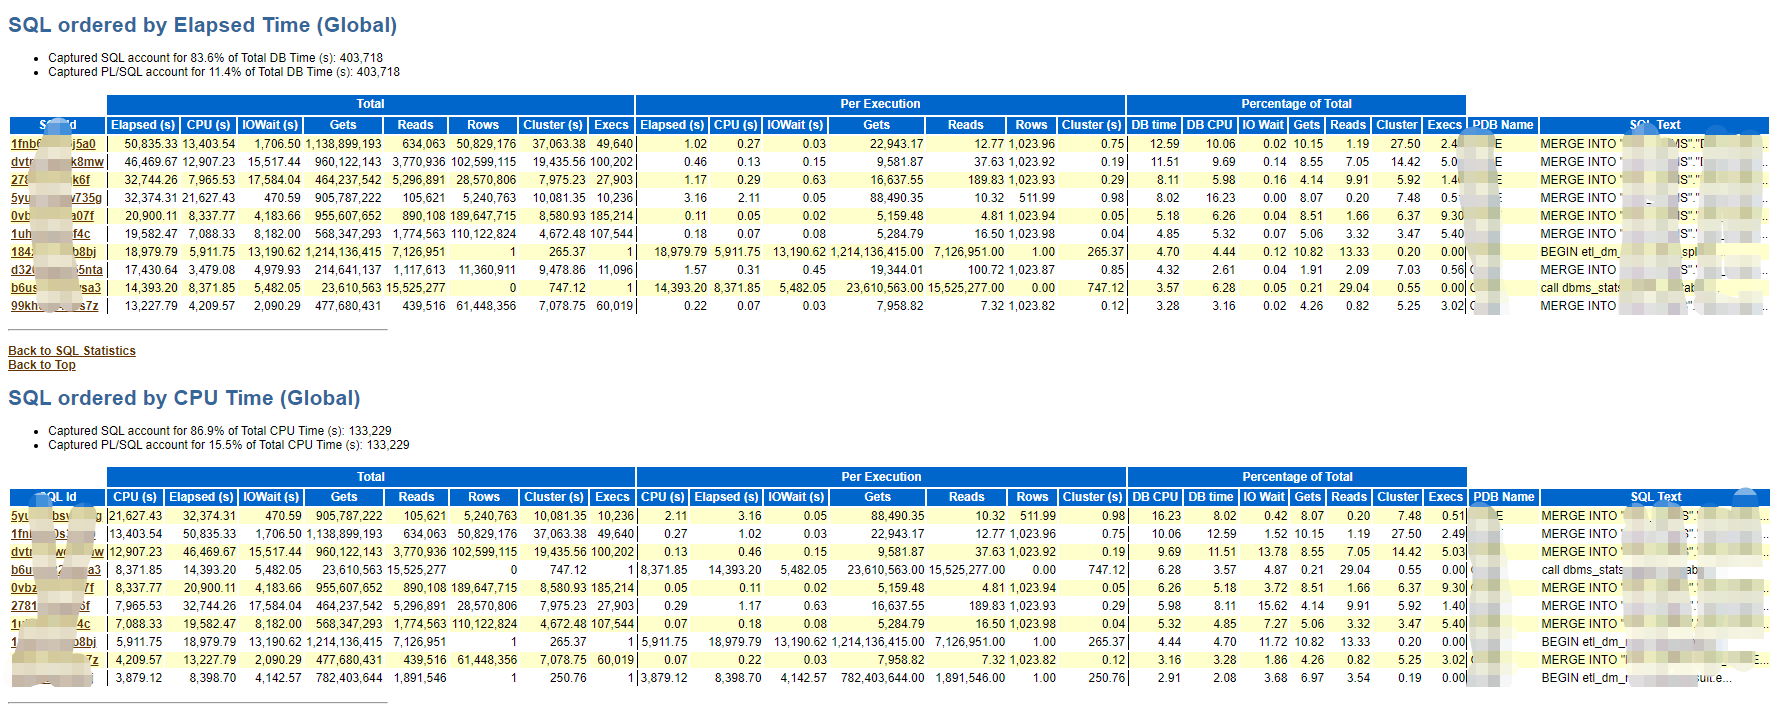Select CPU value 21,627.43 in CPU Time table
Viewport: 1790px width, 711px height.
(136, 516)
